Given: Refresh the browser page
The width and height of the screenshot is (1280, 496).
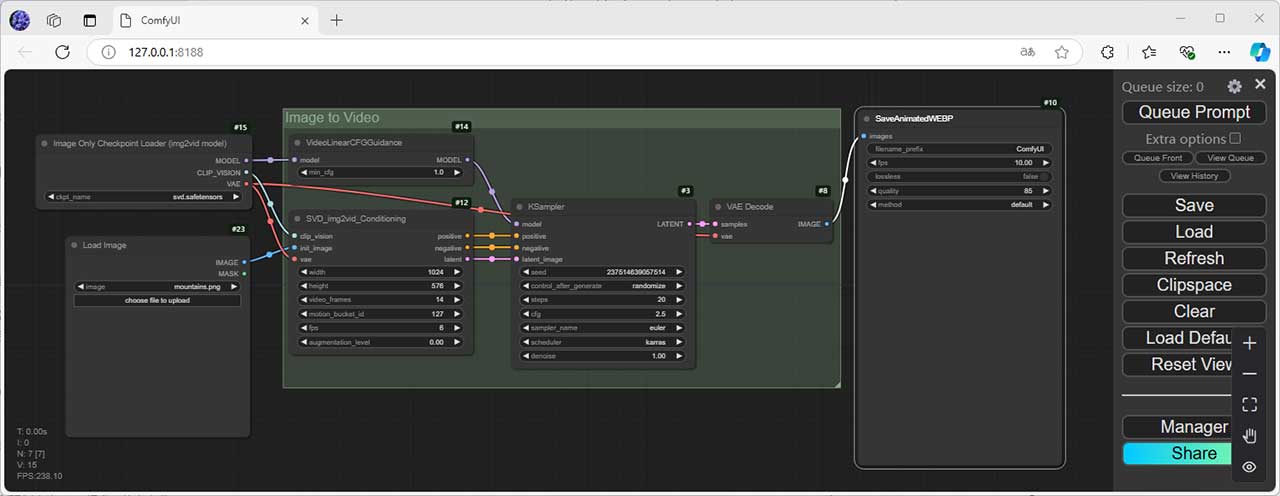Looking at the screenshot, I should pos(62,52).
